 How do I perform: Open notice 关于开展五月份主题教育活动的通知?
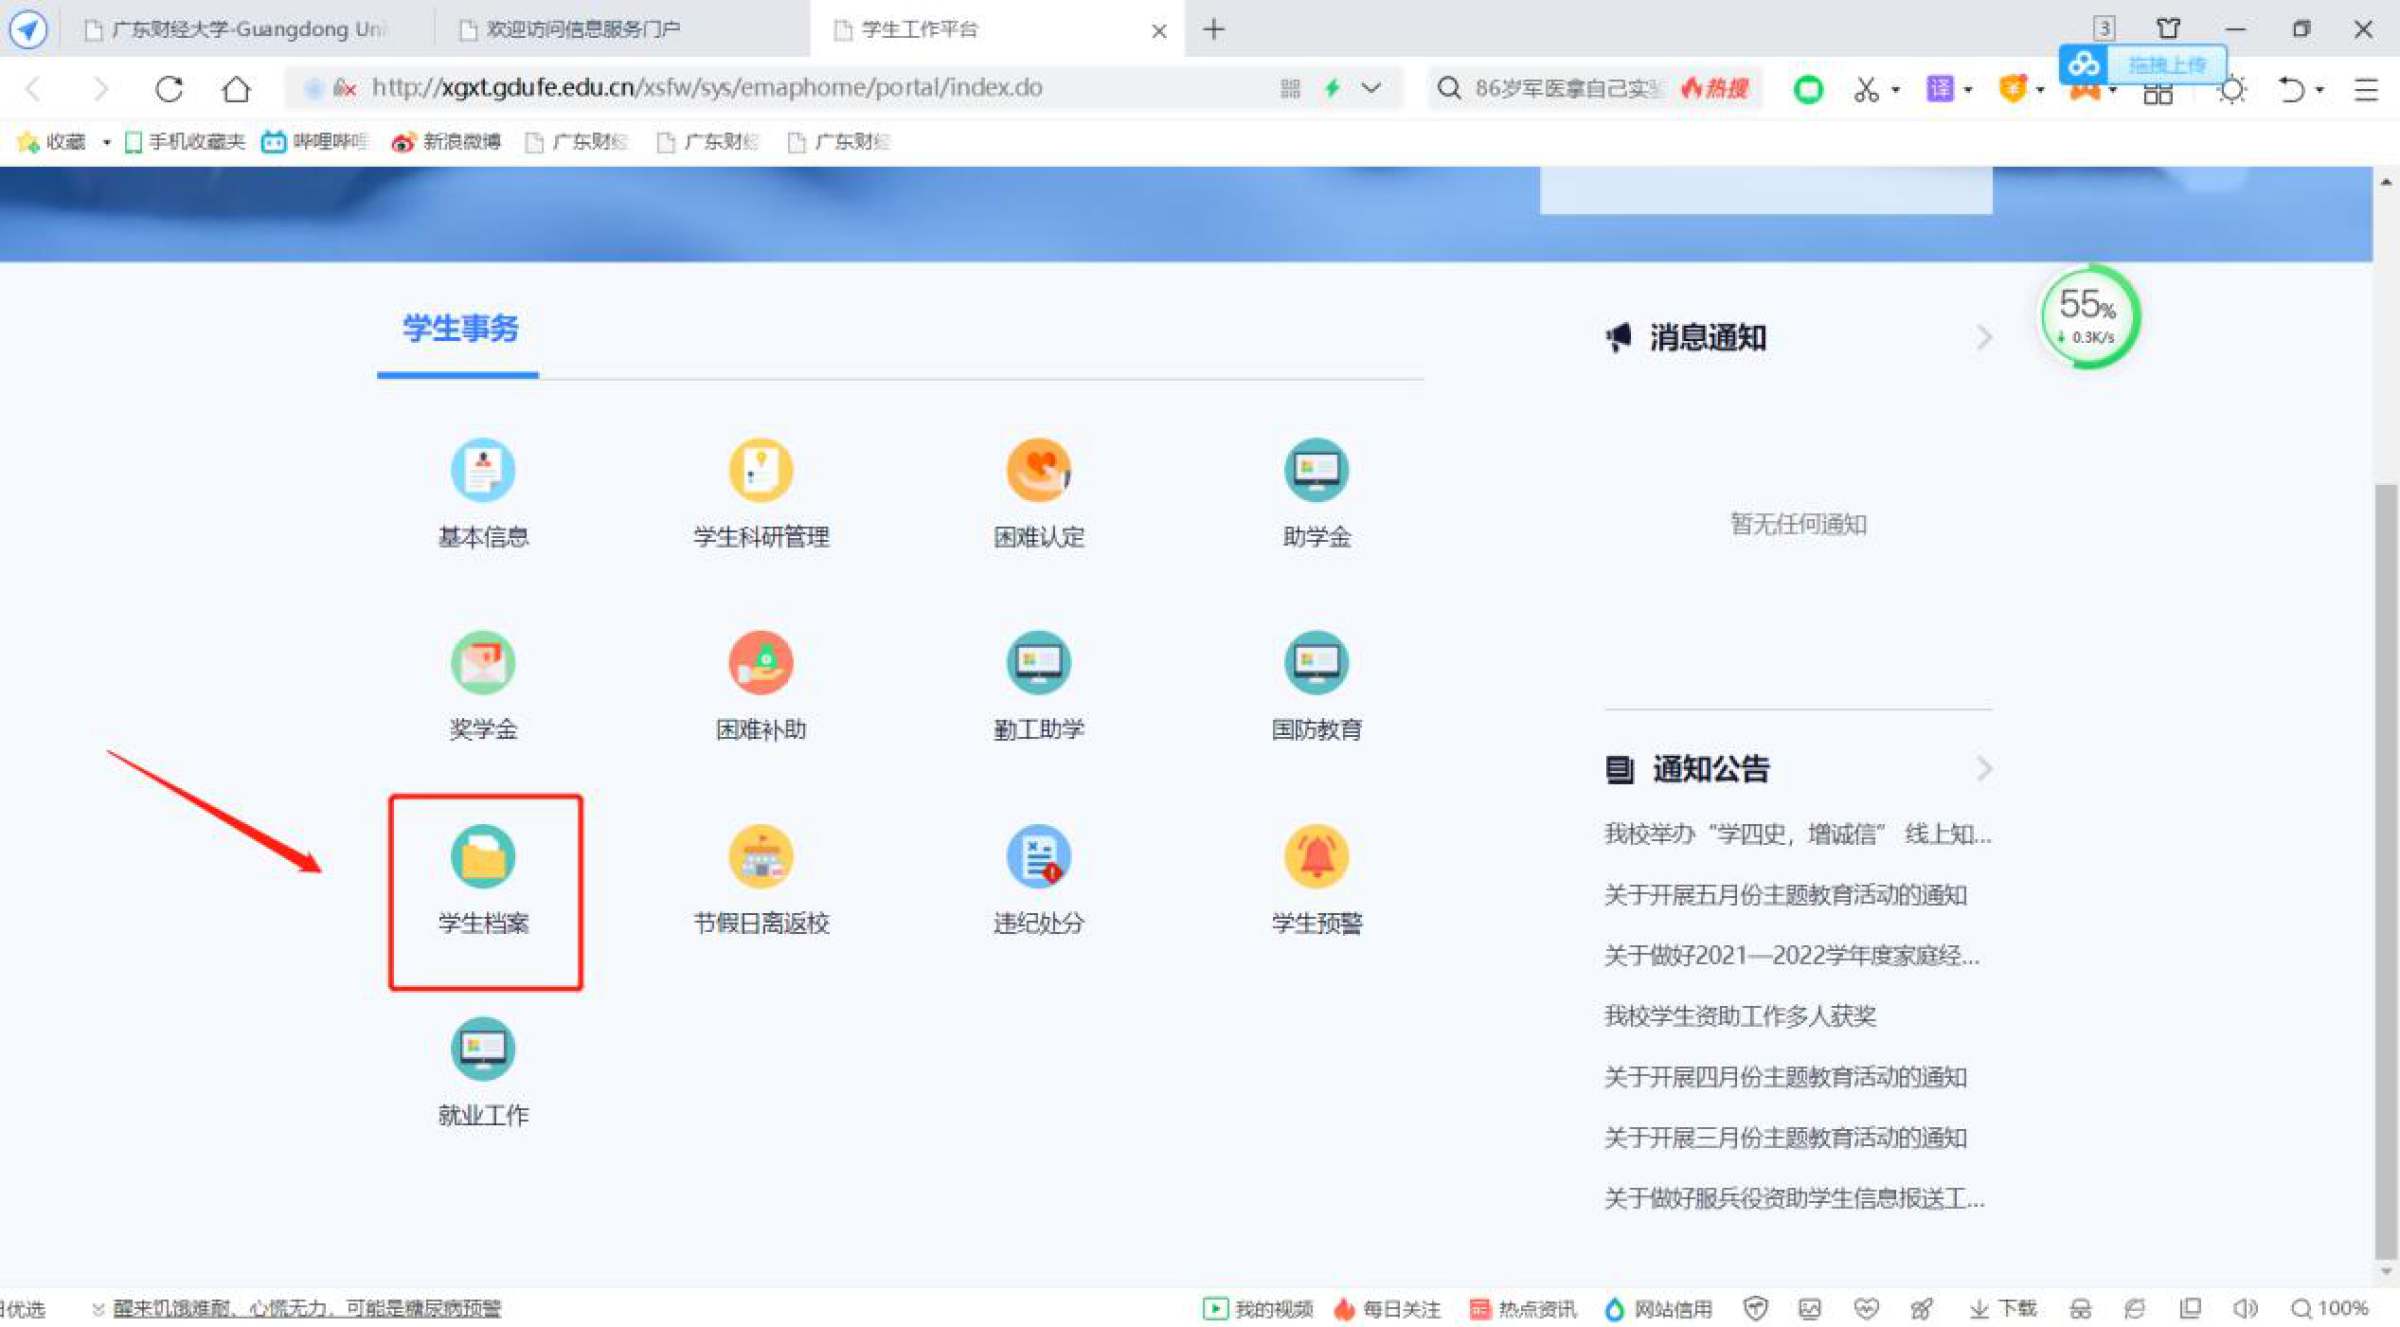[1785, 895]
